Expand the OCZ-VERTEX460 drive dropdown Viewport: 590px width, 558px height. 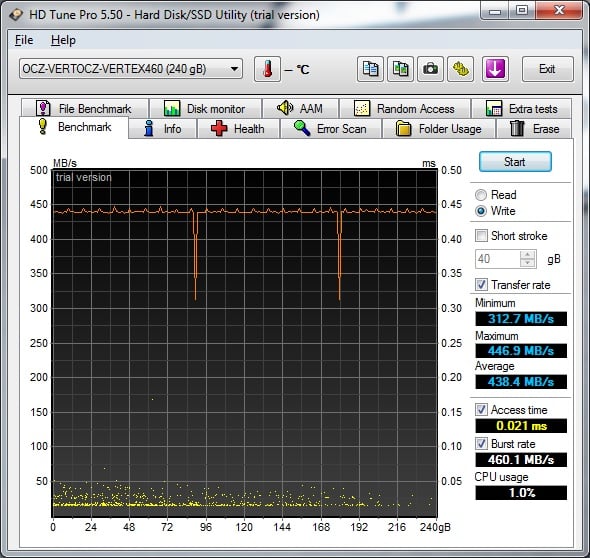point(131,69)
